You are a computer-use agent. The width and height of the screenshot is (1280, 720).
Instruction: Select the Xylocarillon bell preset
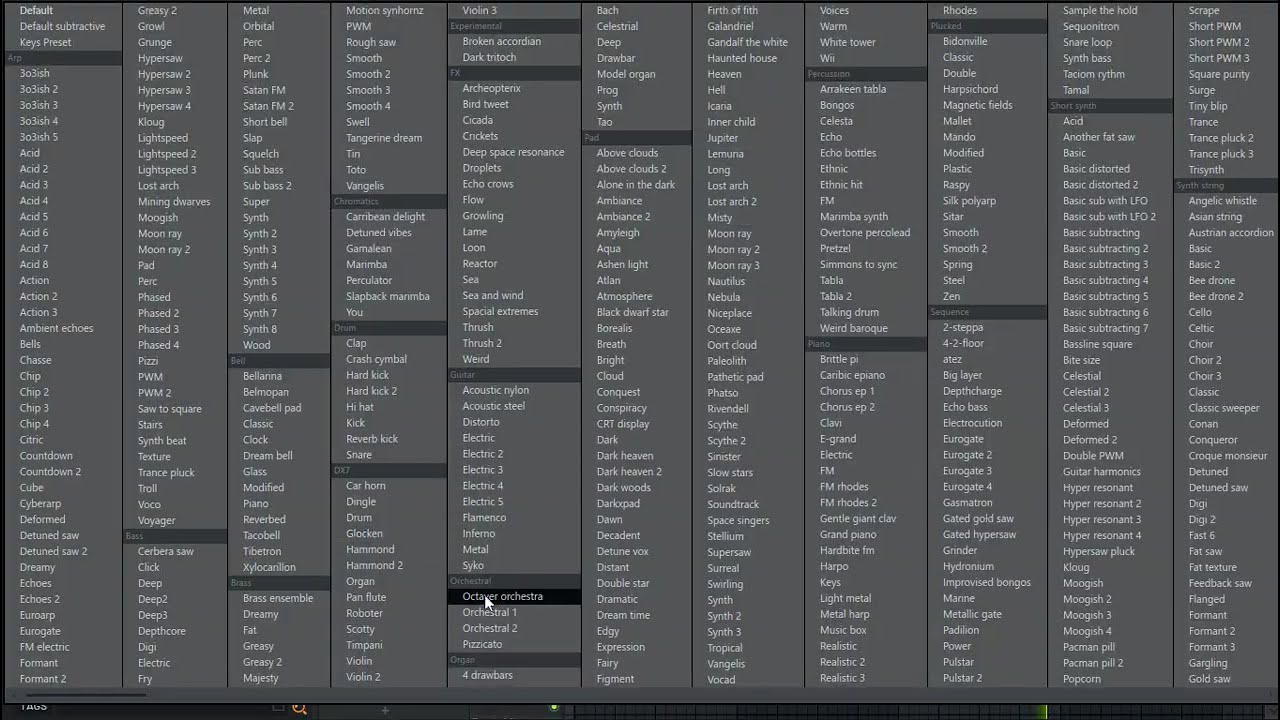[x=269, y=567]
